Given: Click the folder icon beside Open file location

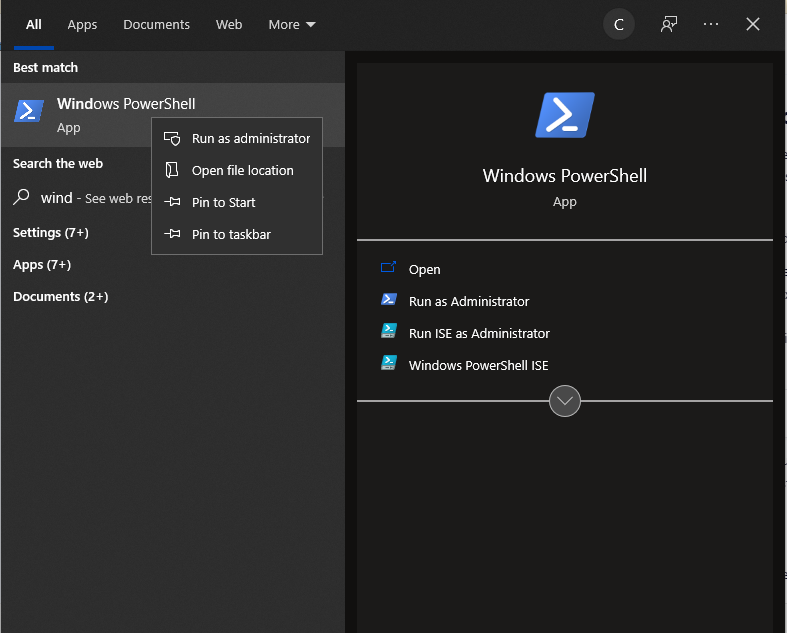Looking at the screenshot, I should point(172,170).
